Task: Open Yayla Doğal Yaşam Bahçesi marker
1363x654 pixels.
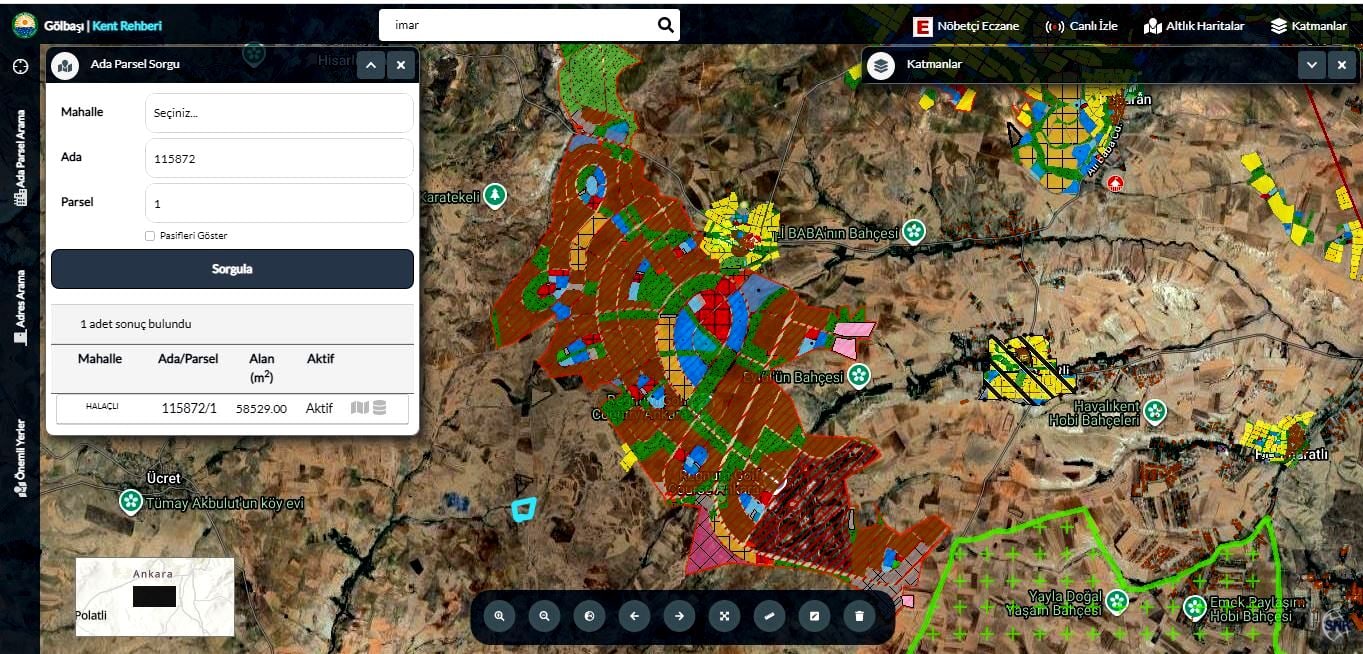Action: [x=1117, y=601]
